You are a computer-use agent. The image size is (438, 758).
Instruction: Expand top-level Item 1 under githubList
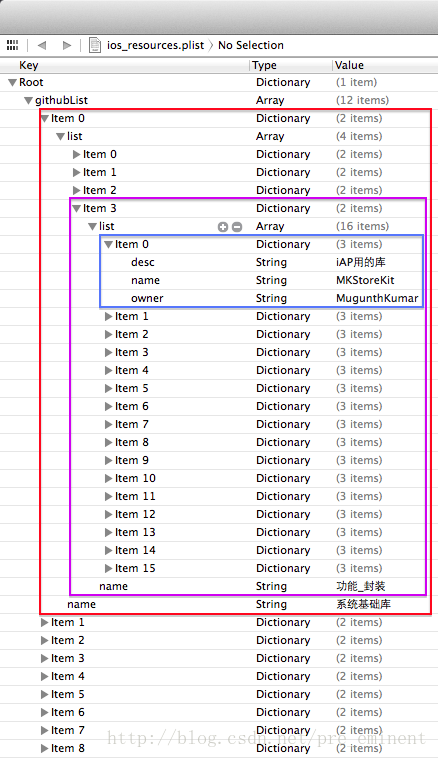pos(44,623)
